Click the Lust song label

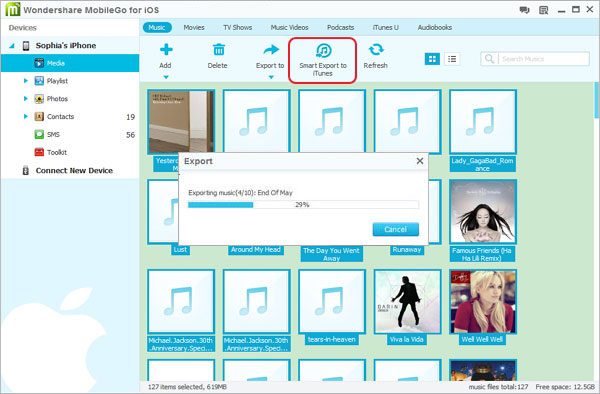coord(180,250)
